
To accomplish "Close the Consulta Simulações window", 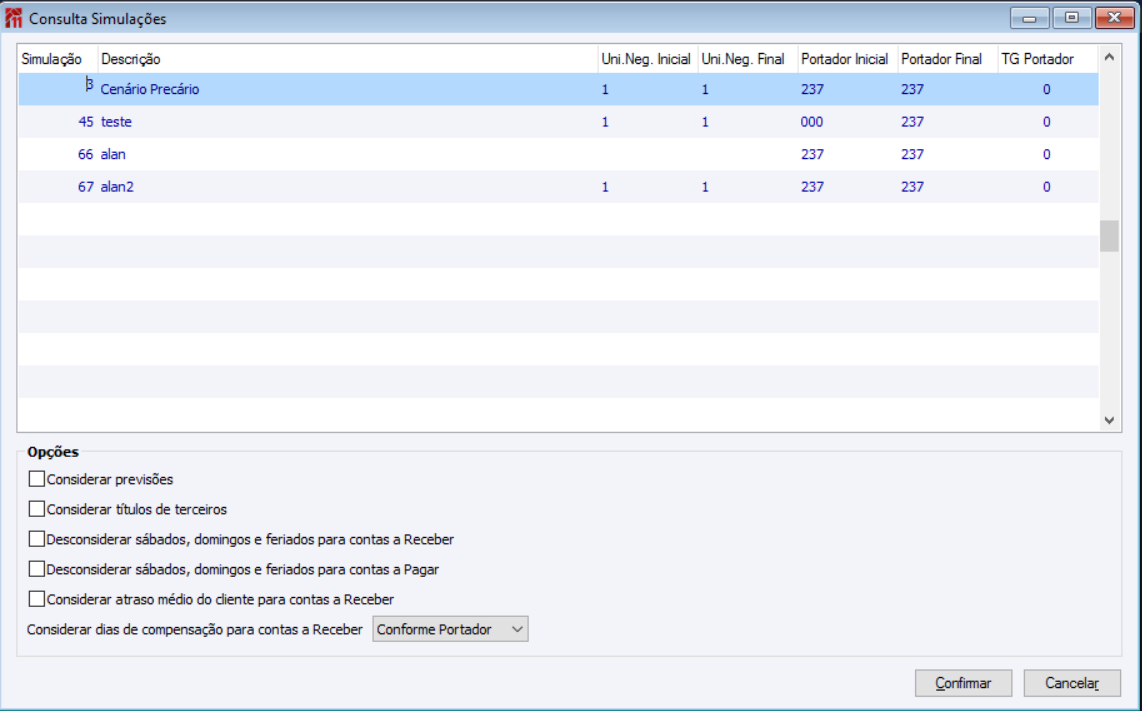I will pyautogui.click(x=1114, y=18).
